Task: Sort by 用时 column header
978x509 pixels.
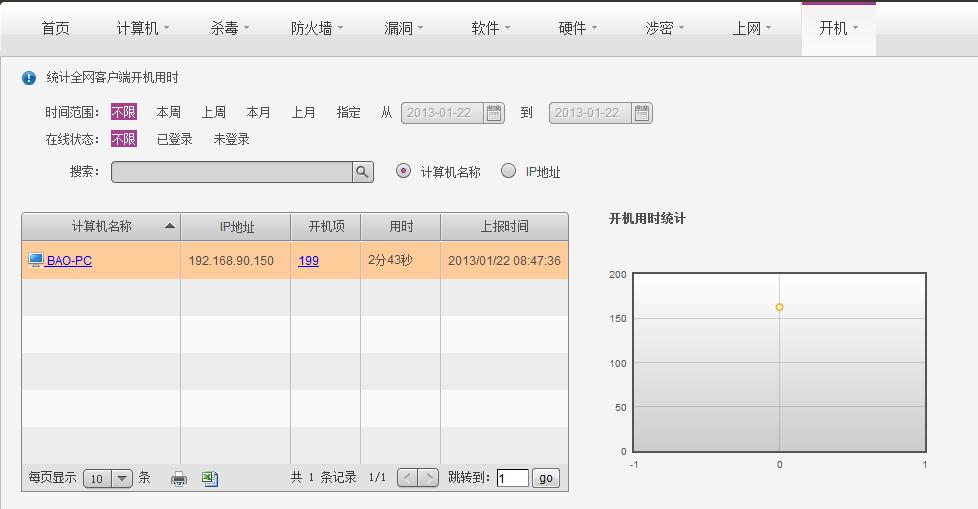Action: 401,226
